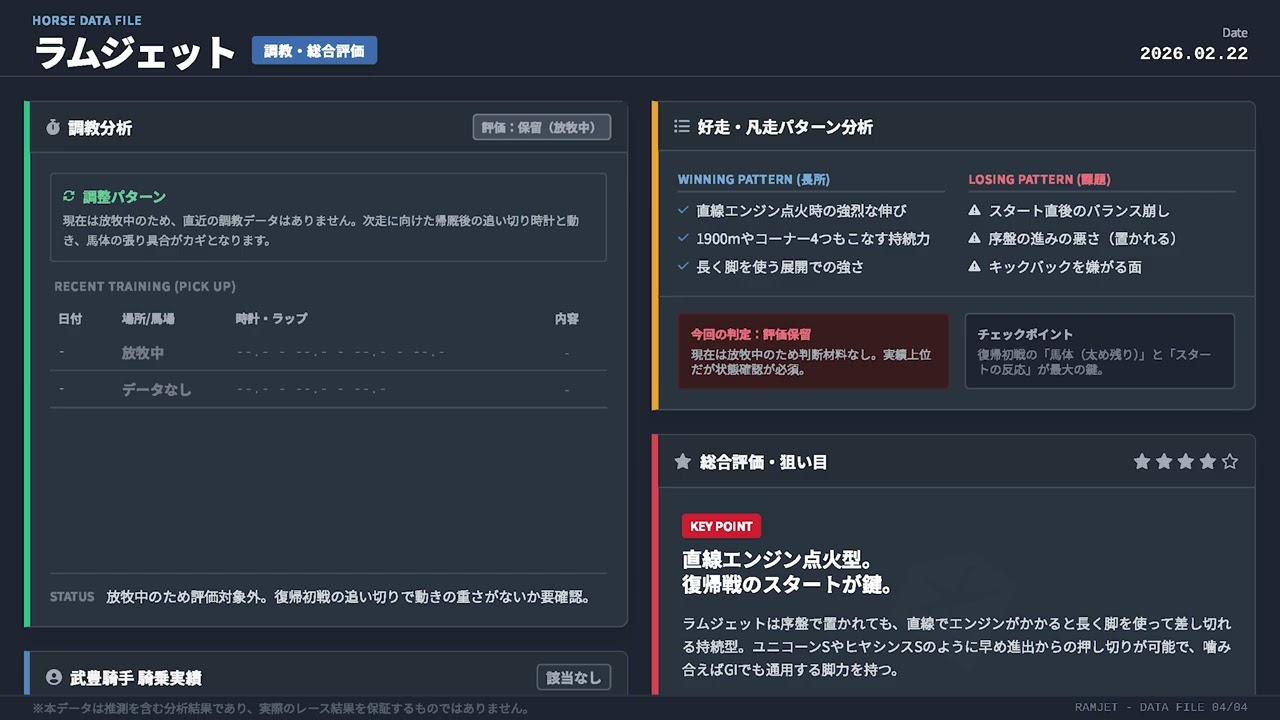Click the checkmark next to 長く脚を使う展開での強さ
The image size is (1280, 720).
(683, 267)
